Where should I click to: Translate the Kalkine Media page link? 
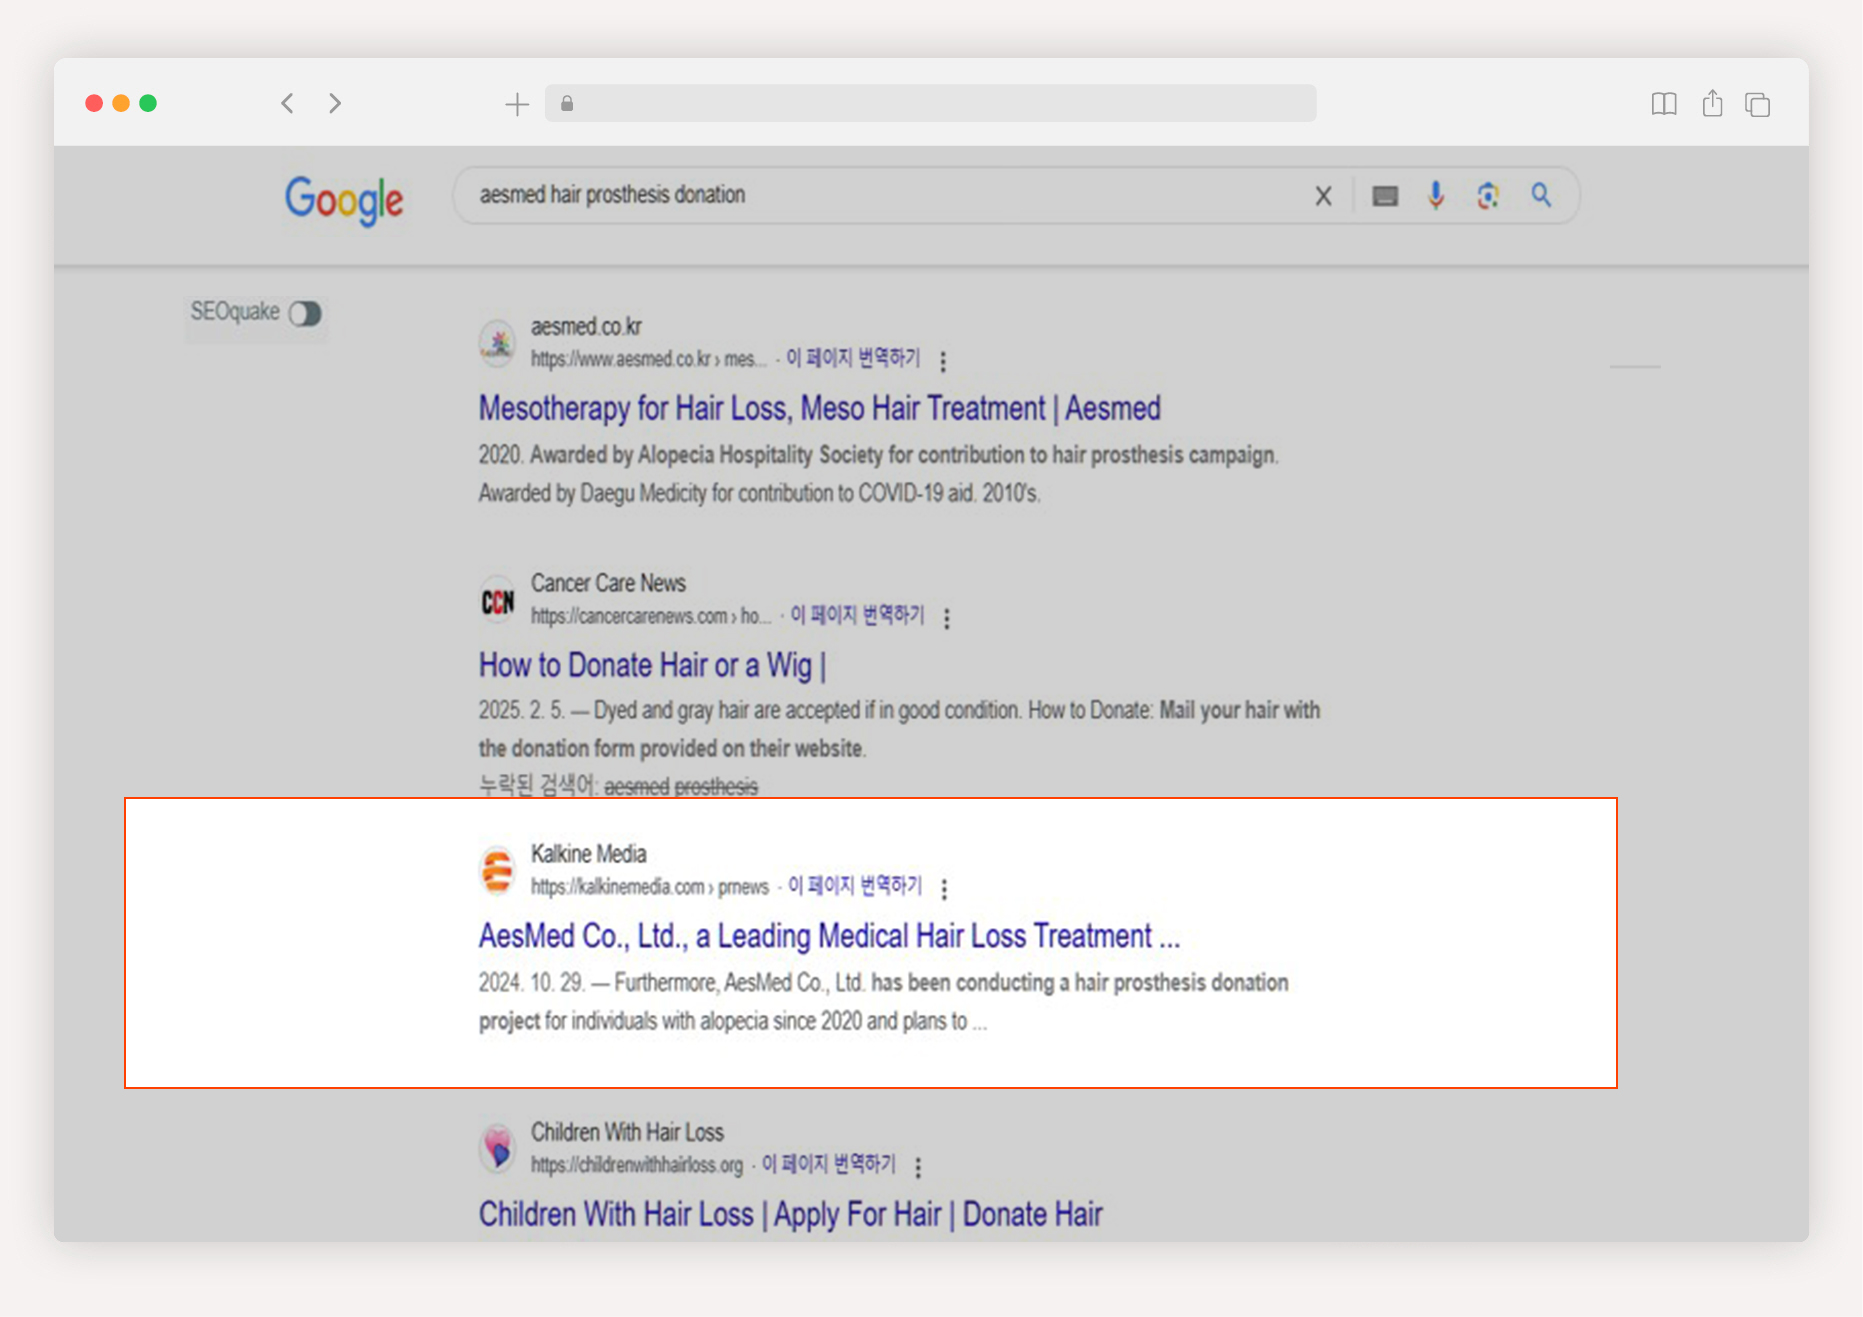point(855,885)
